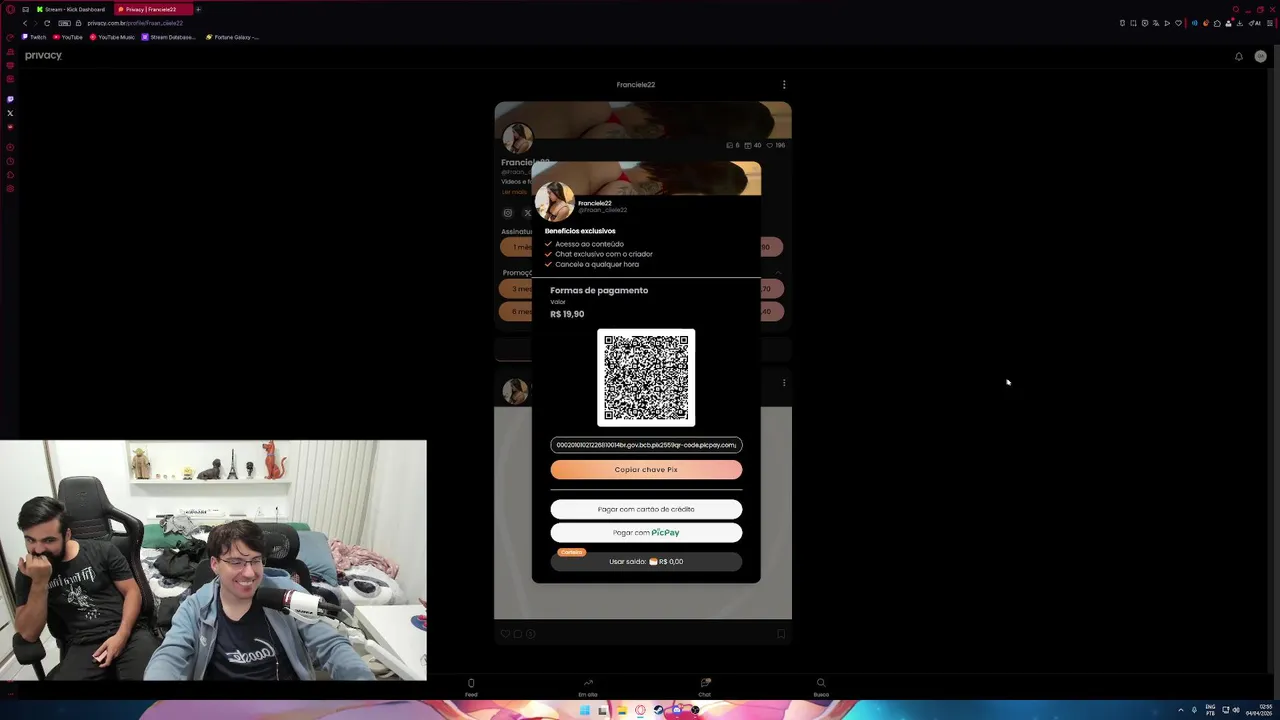Click the ENG language indicator

[1211, 711]
